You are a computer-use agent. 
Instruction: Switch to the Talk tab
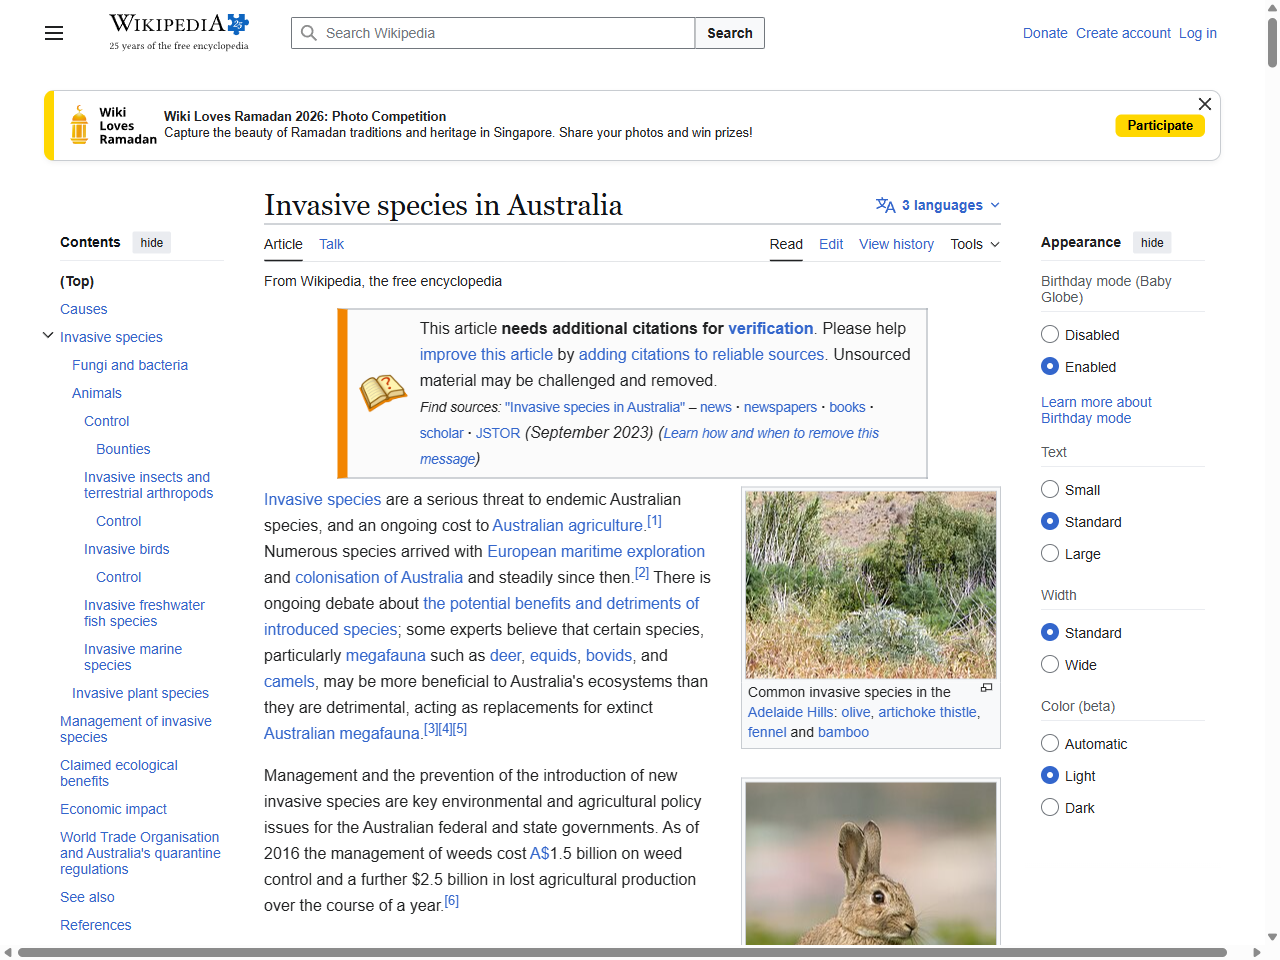click(x=331, y=244)
